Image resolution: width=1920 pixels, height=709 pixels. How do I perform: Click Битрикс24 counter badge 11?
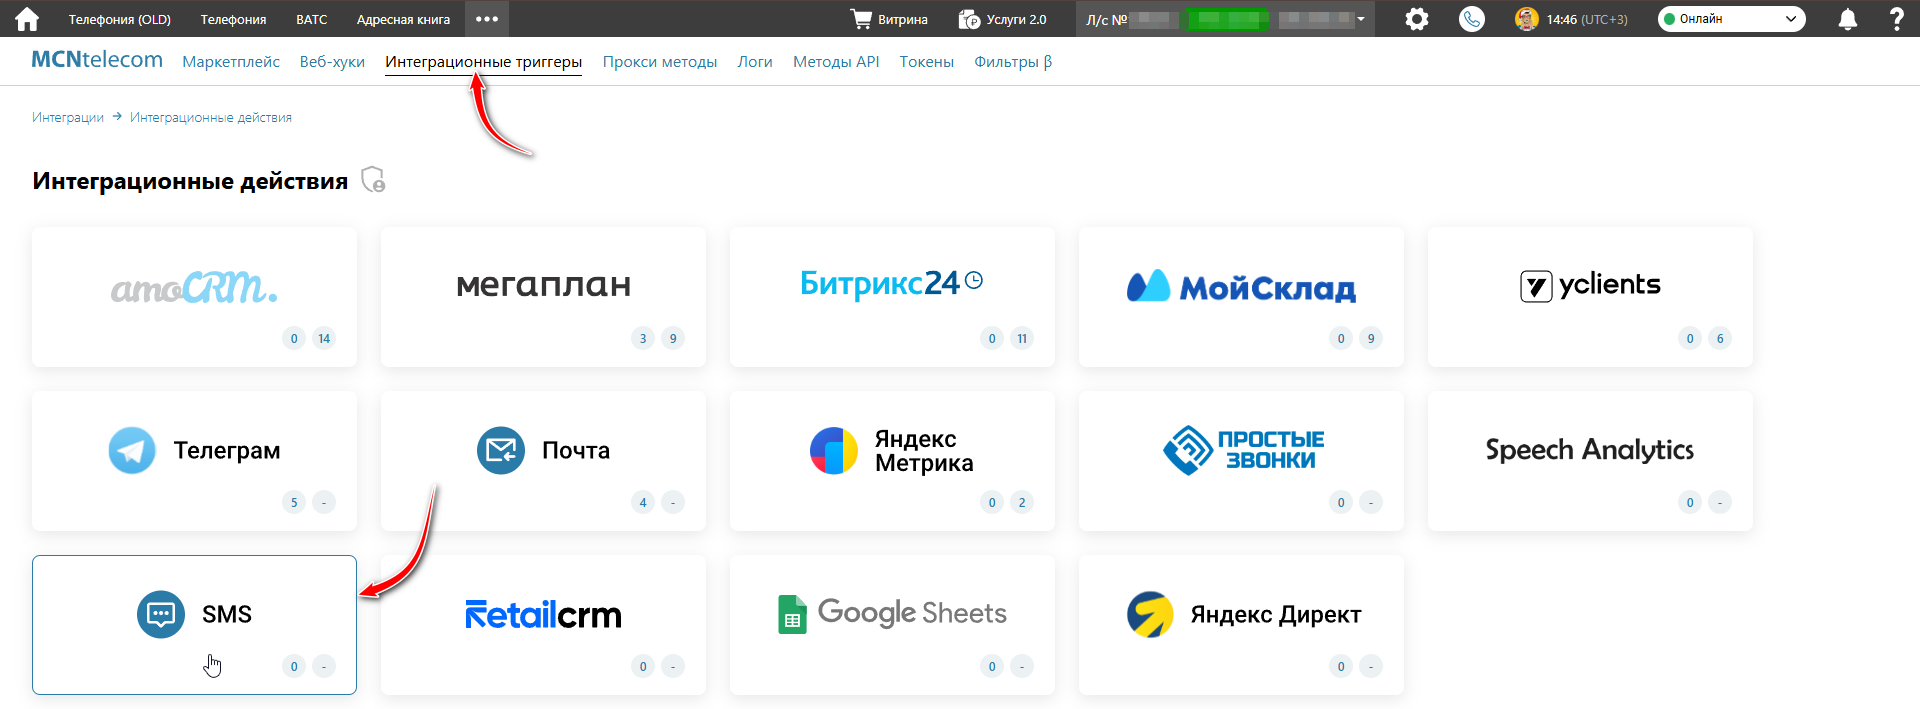1022,338
